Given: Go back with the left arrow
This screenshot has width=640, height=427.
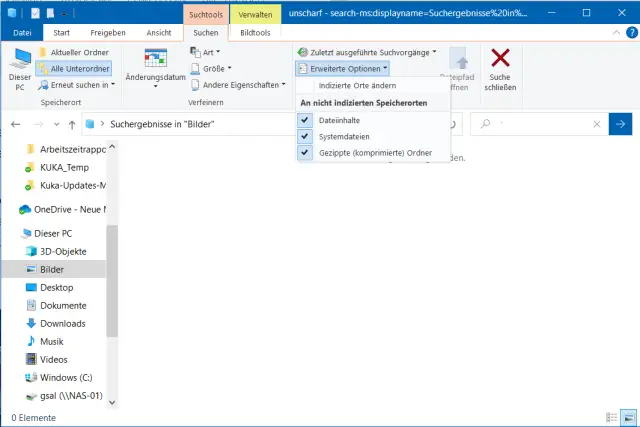Looking at the screenshot, I should click(x=16, y=124).
